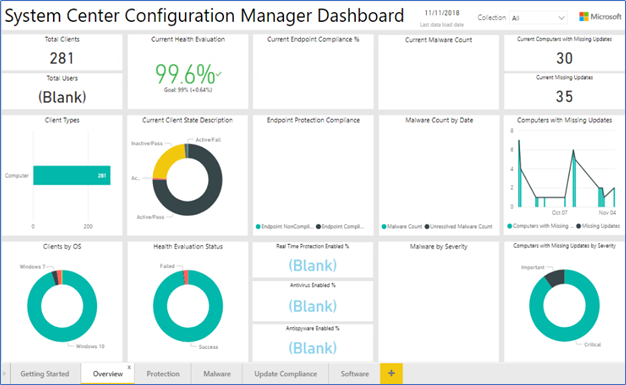Click the Malware Count legend dot
The image size is (626, 385).
384,227
